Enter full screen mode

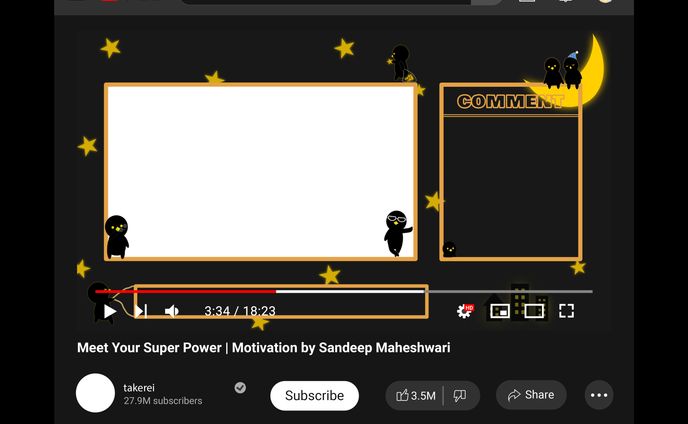point(566,311)
